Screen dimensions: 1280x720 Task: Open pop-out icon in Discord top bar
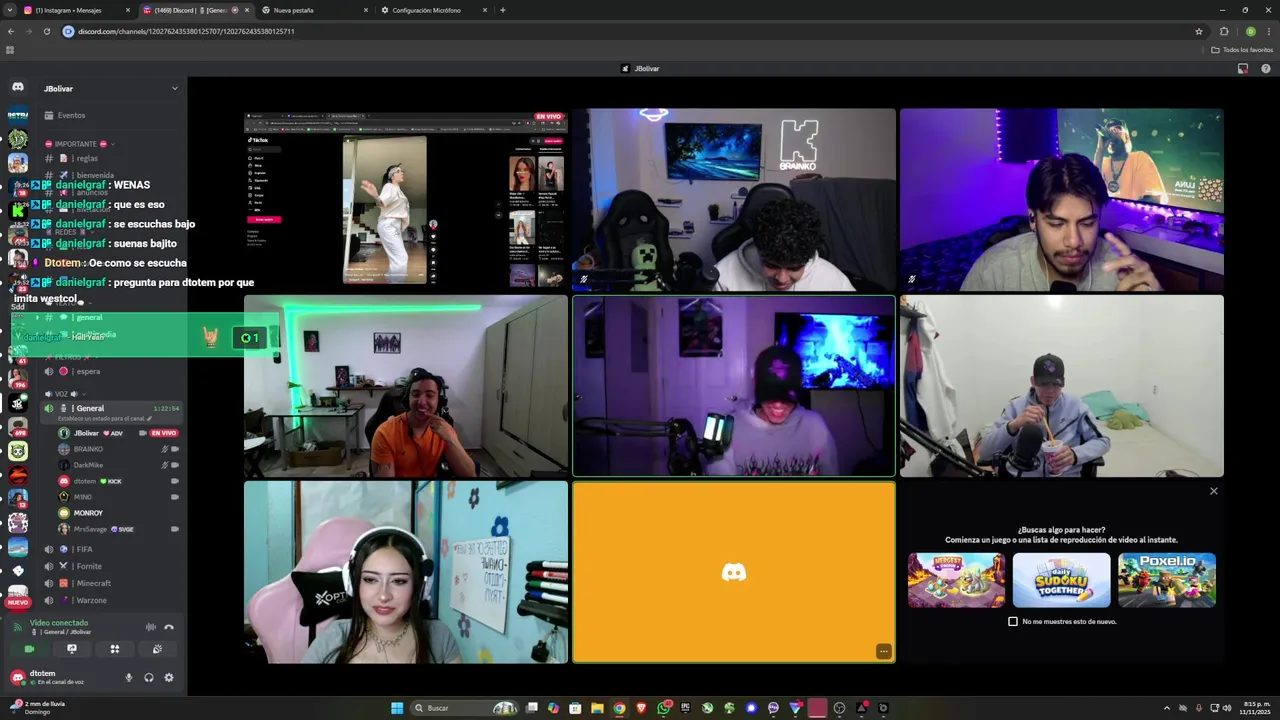(x=1243, y=69)
